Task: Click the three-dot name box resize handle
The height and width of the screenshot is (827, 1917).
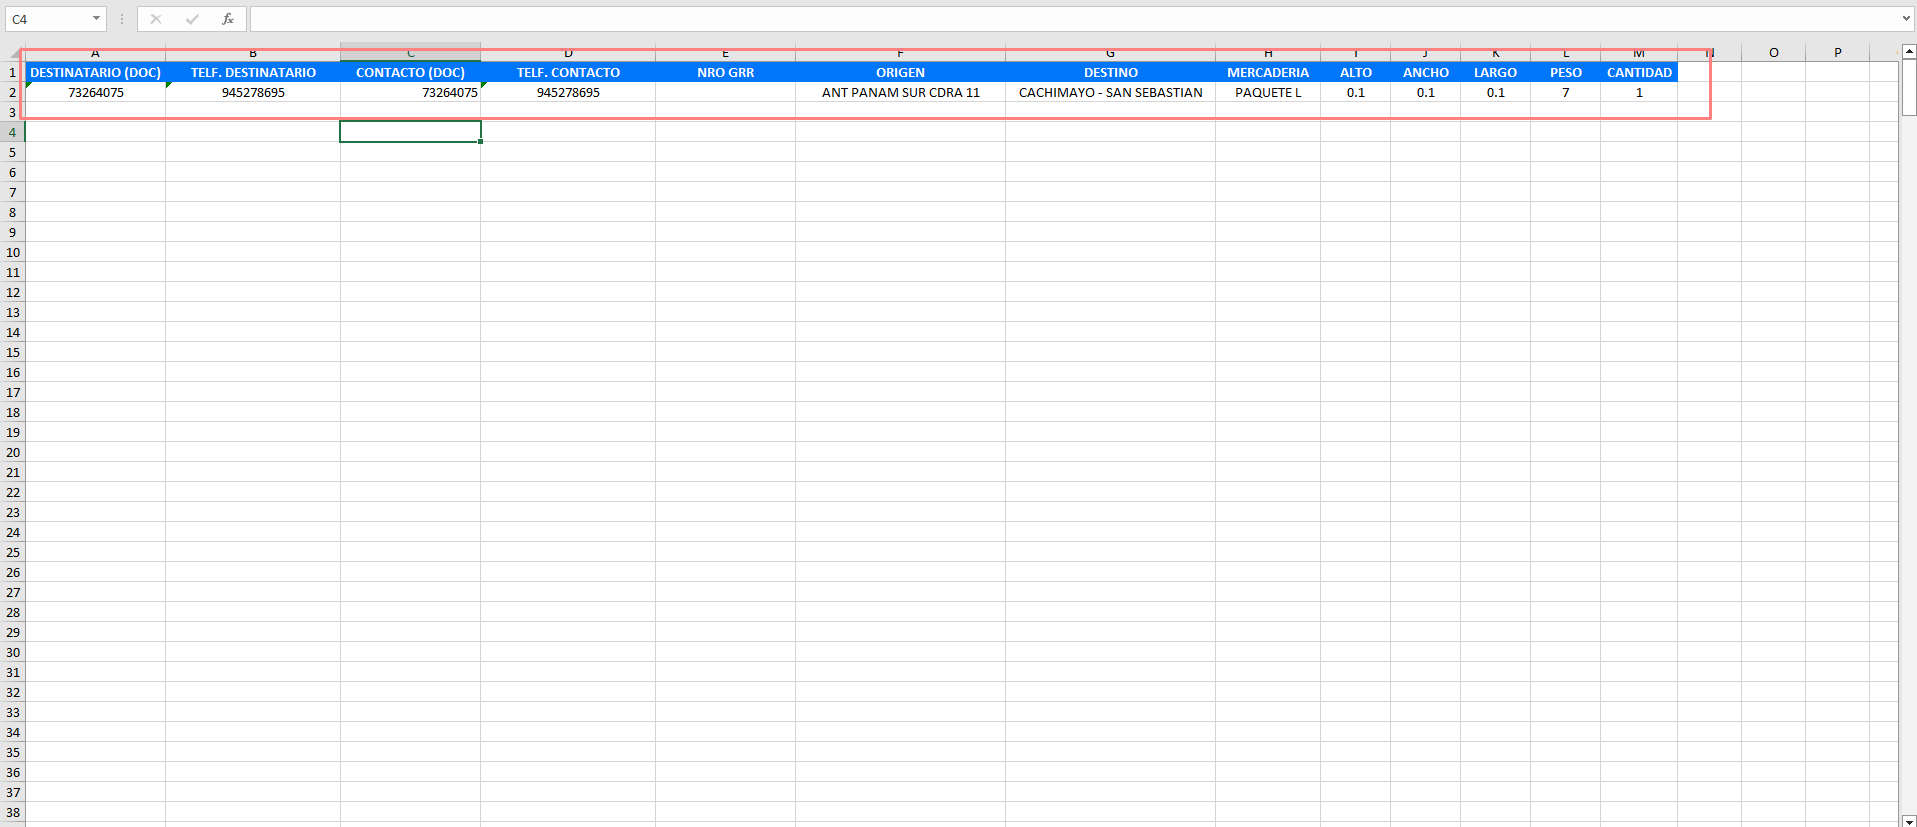Action: point(122,19)
